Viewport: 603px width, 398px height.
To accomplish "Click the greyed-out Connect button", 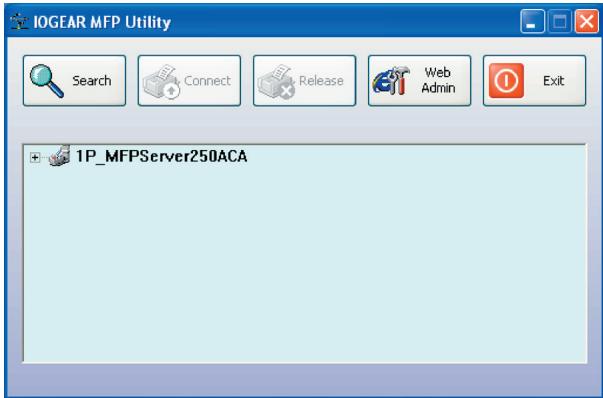I will [x=189, y=80].
